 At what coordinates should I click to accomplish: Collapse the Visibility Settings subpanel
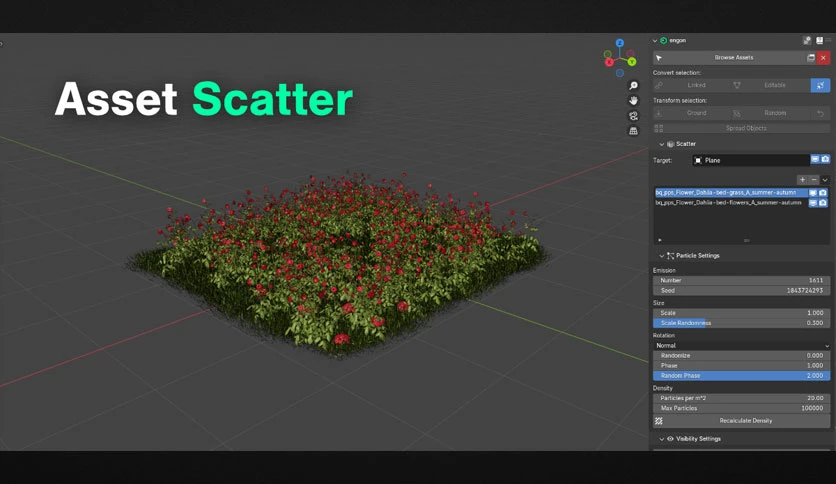coord(662,439)
